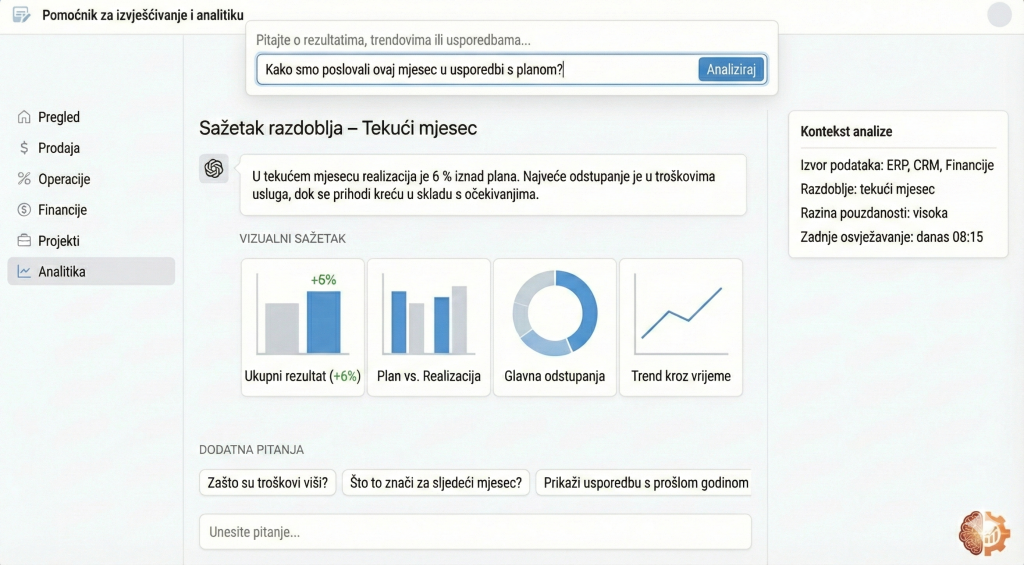1024x565 pixels.
Task: Choose "Prikaži usporedbu s prošlom godinom" suggestion
Action: click(644, 483)
